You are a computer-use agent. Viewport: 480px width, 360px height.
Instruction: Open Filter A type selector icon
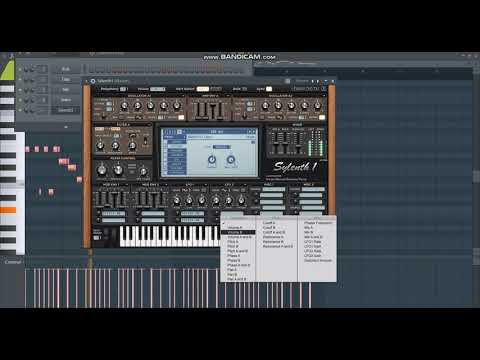[x=133, y=135]
